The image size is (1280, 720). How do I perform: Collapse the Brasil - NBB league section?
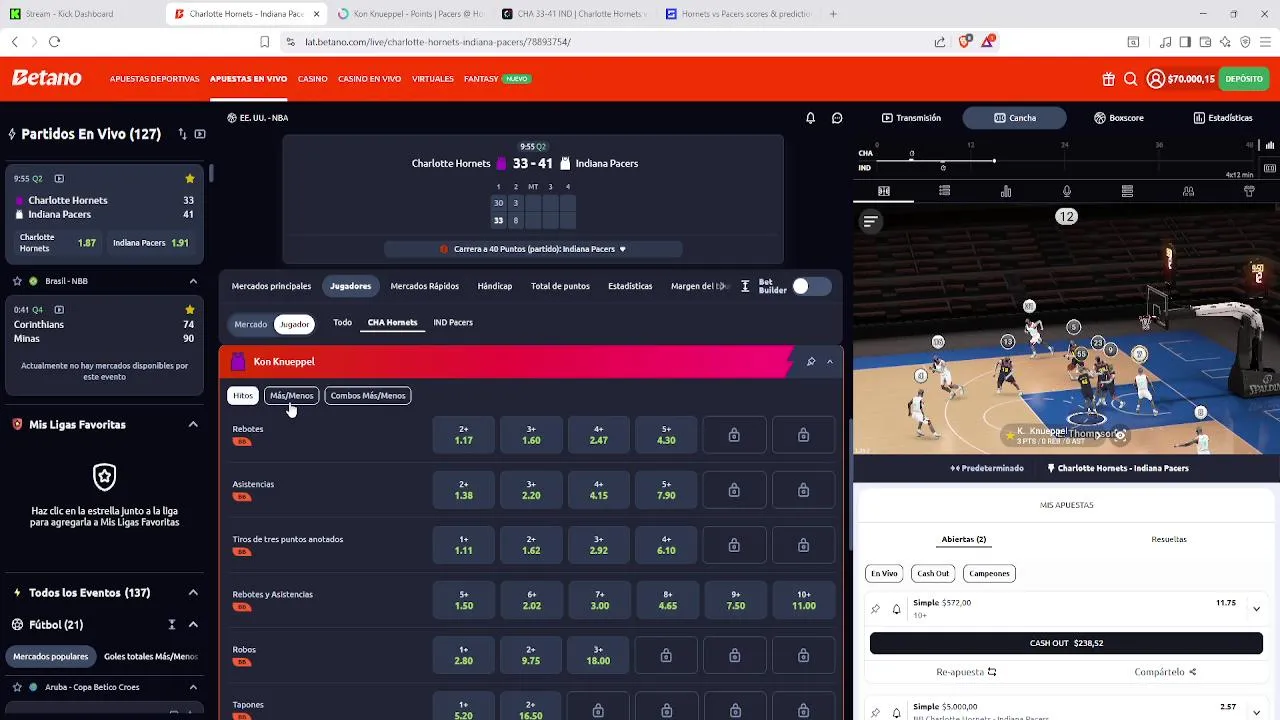tap(193, 281)
